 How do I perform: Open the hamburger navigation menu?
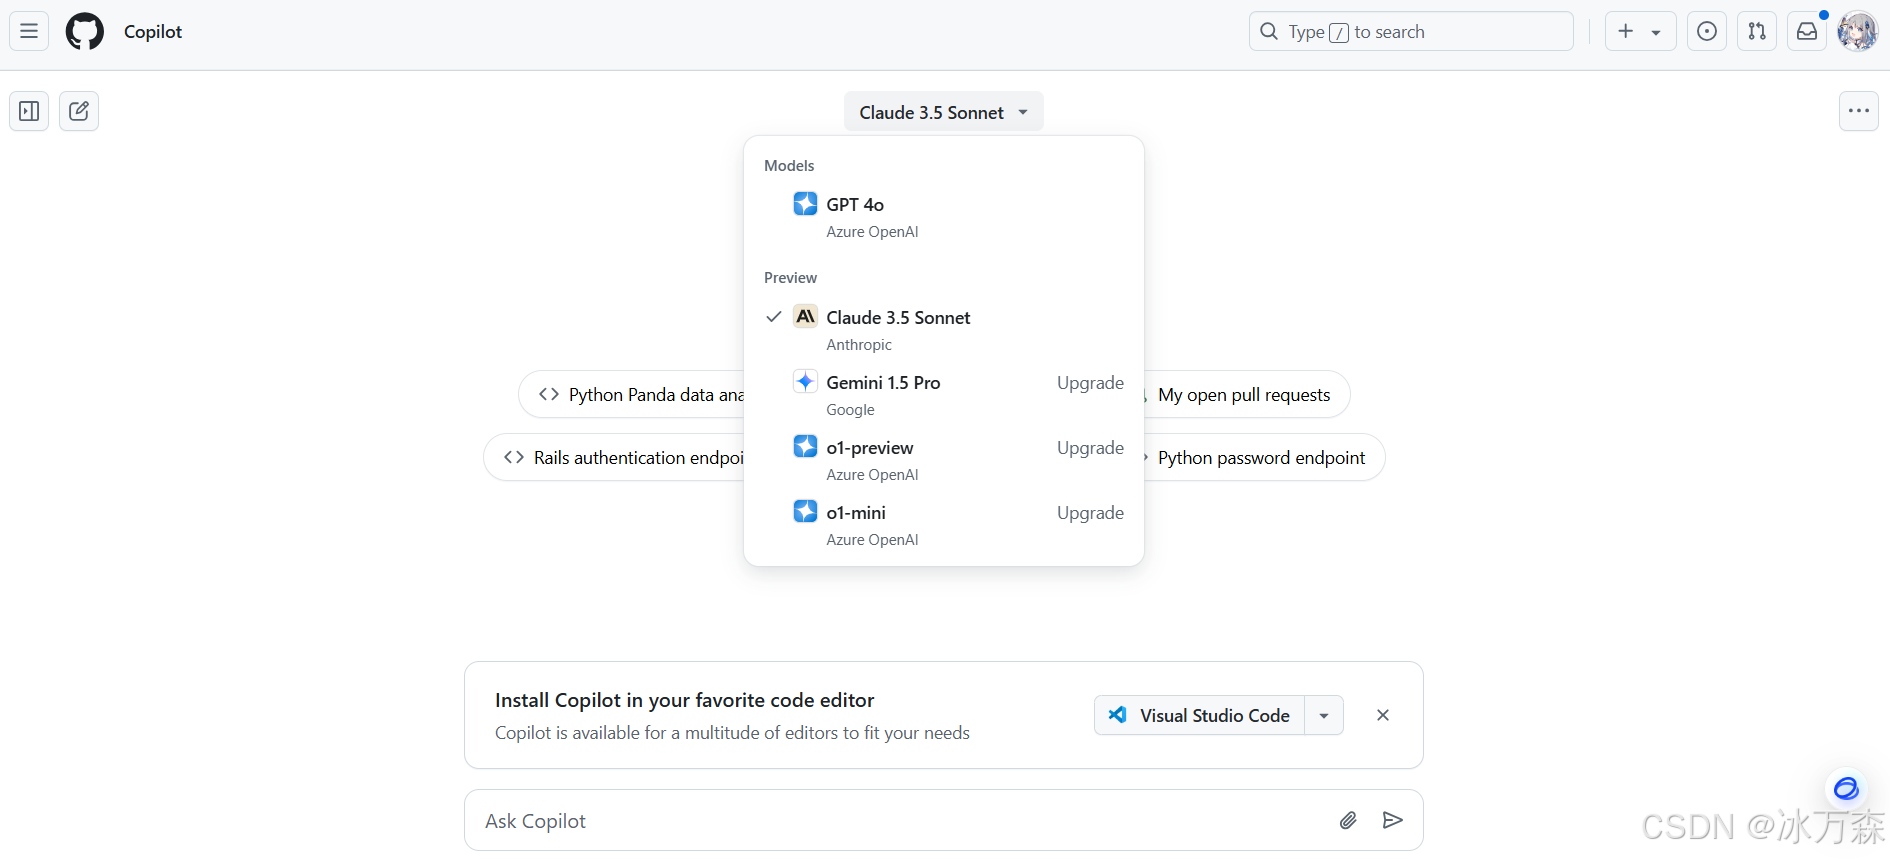tap(29, 31)
